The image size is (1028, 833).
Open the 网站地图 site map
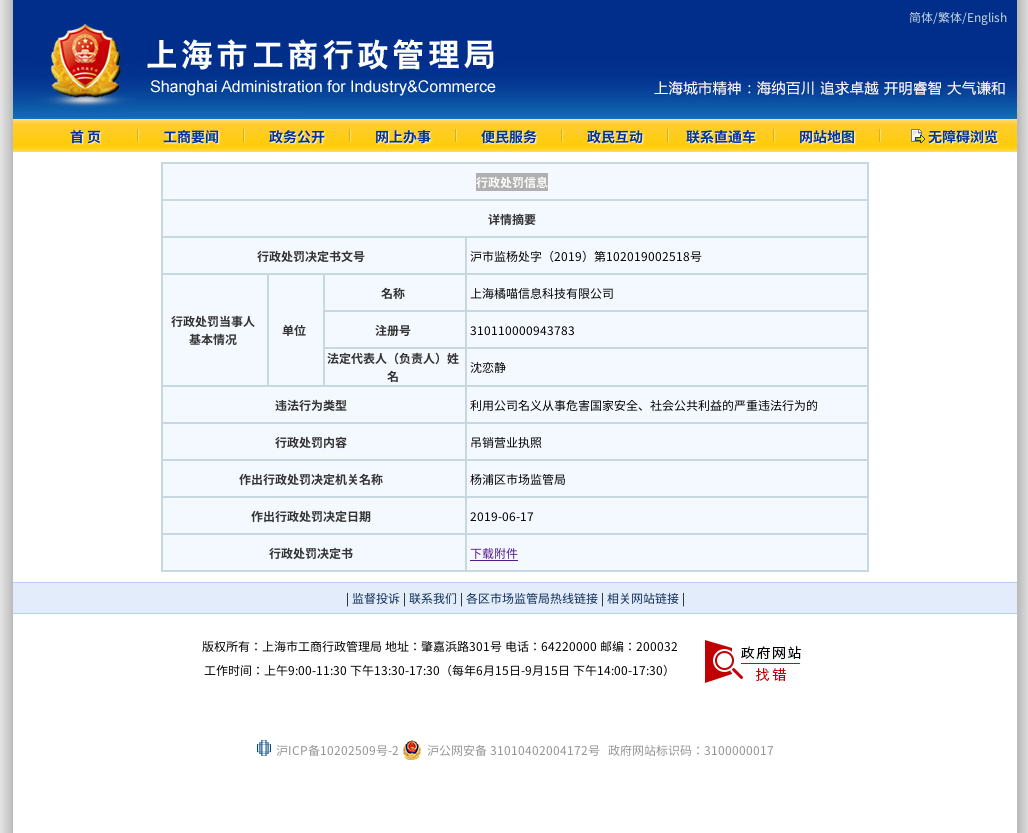[826, 137]
